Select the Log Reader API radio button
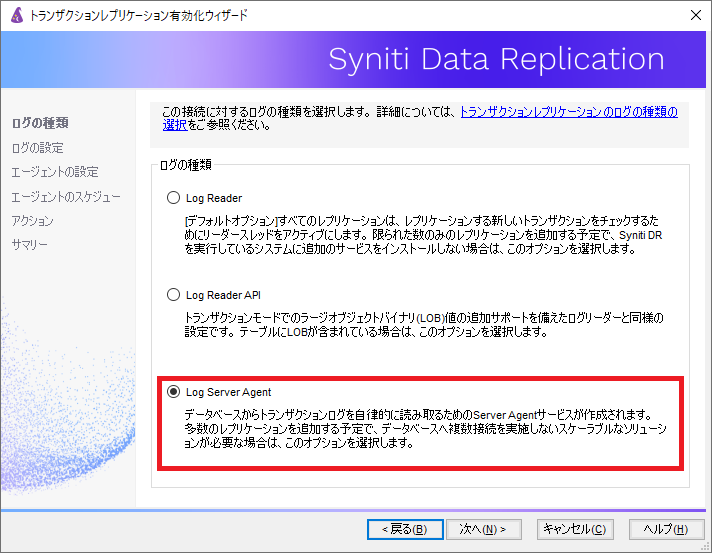712x553 pixels. (x=173, y=295)
